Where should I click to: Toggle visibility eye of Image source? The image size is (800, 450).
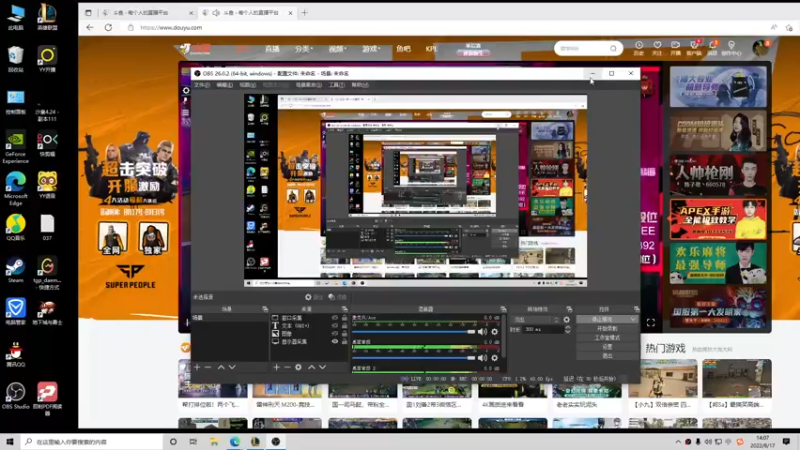tap(335, 334)
